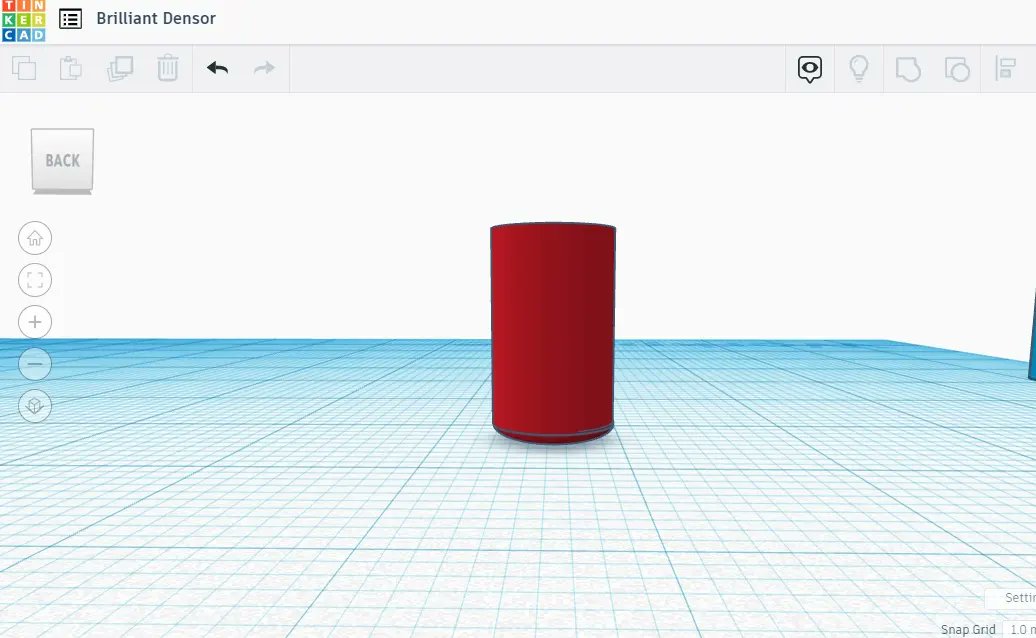This screenshot has width=1036, height=638.
Task: Open the Snap Grid value dropdown
Action: (x=1019, y=629)
